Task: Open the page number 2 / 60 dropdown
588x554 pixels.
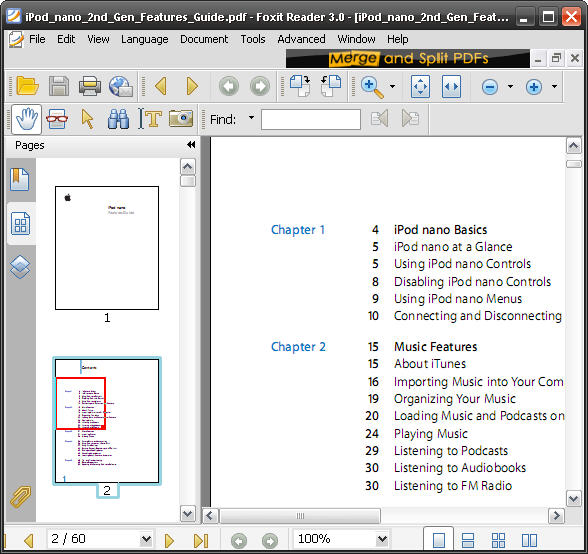Action: (146, 539)
